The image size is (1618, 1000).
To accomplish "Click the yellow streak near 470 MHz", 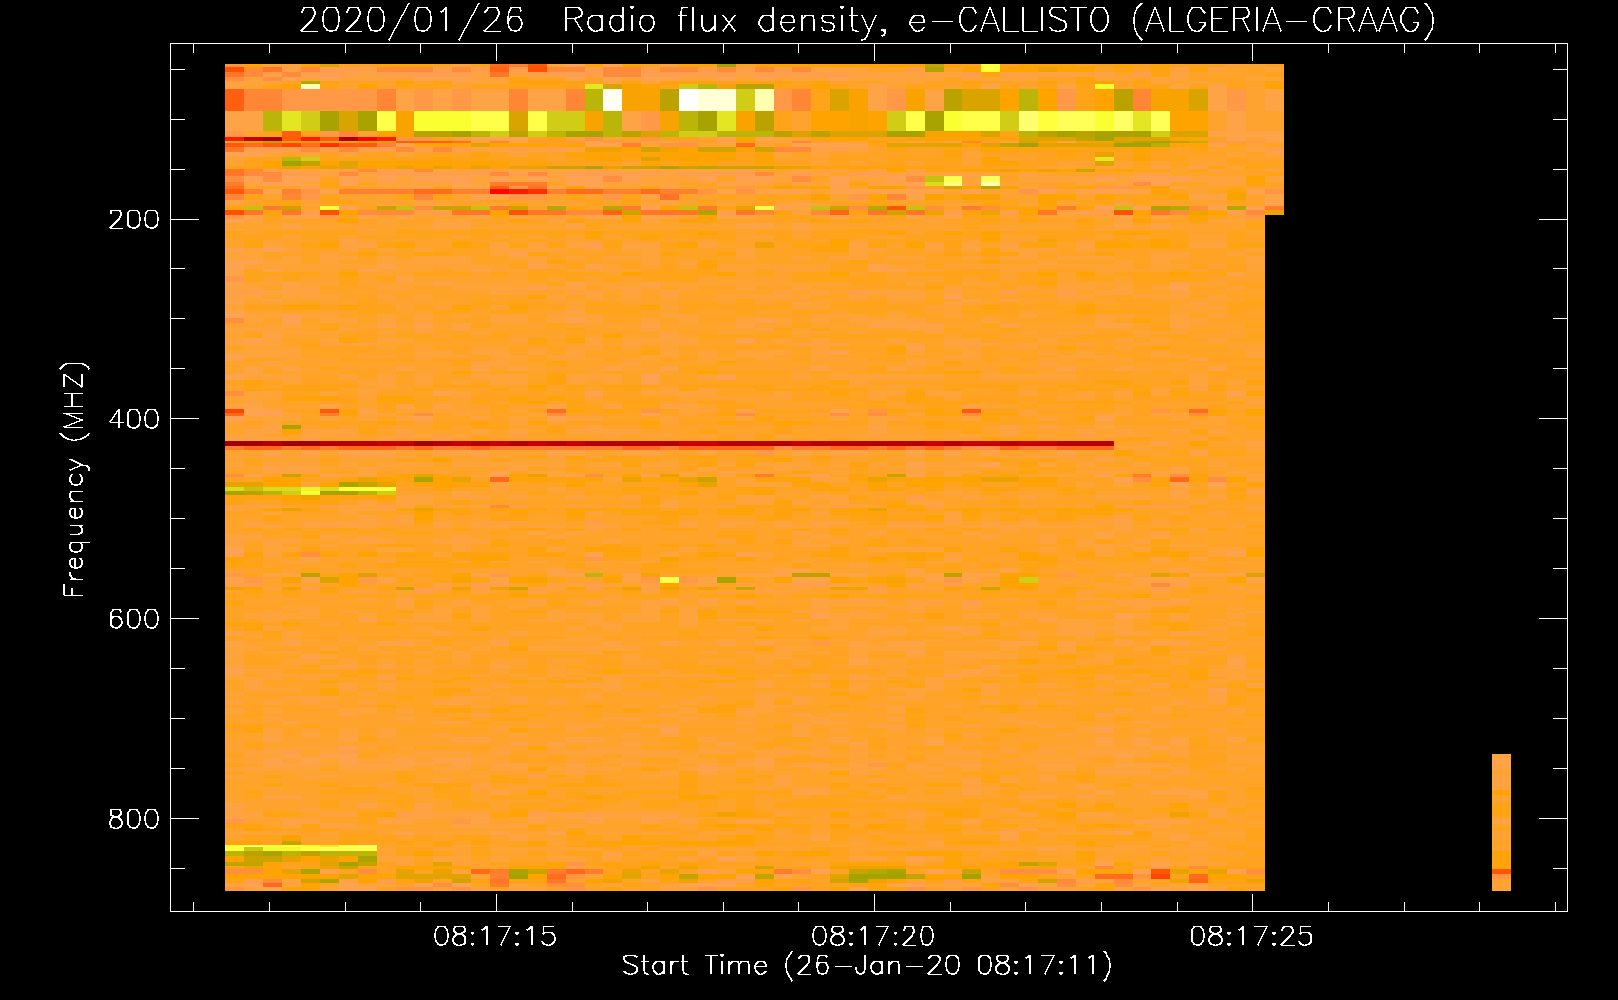I will pos(310,490).
